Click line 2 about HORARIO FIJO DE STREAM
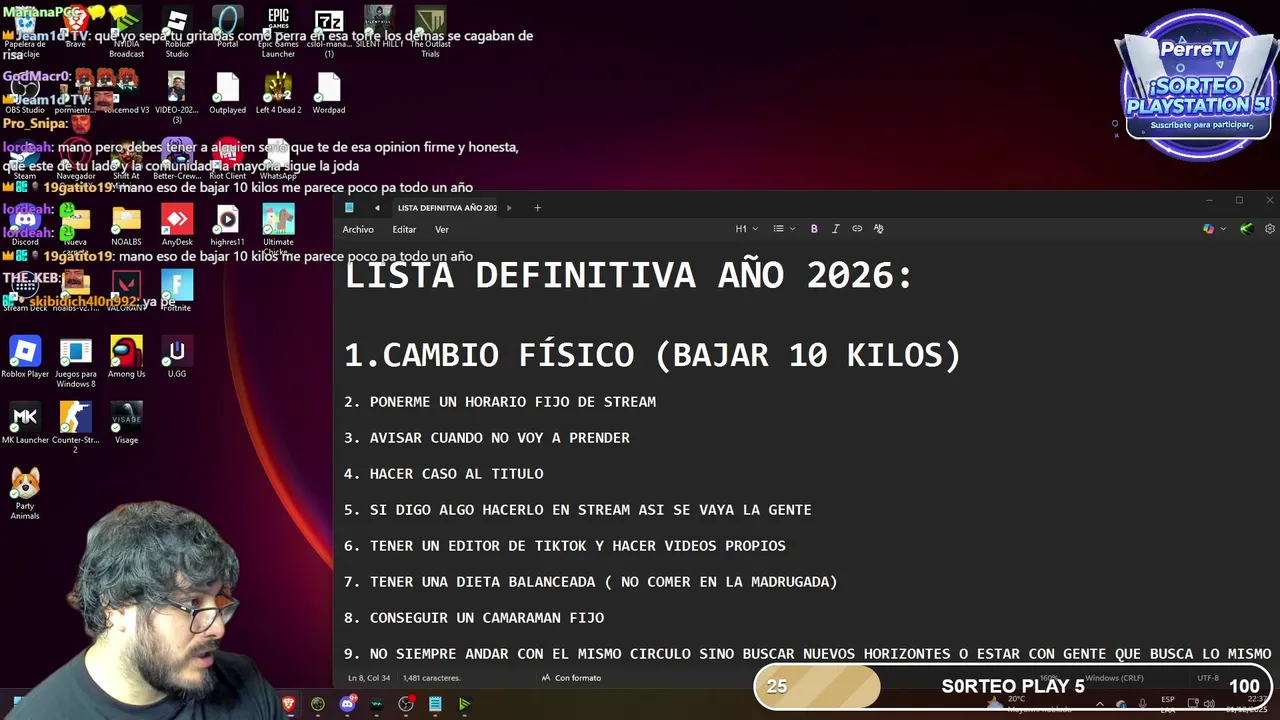 (x=500, y=402)
